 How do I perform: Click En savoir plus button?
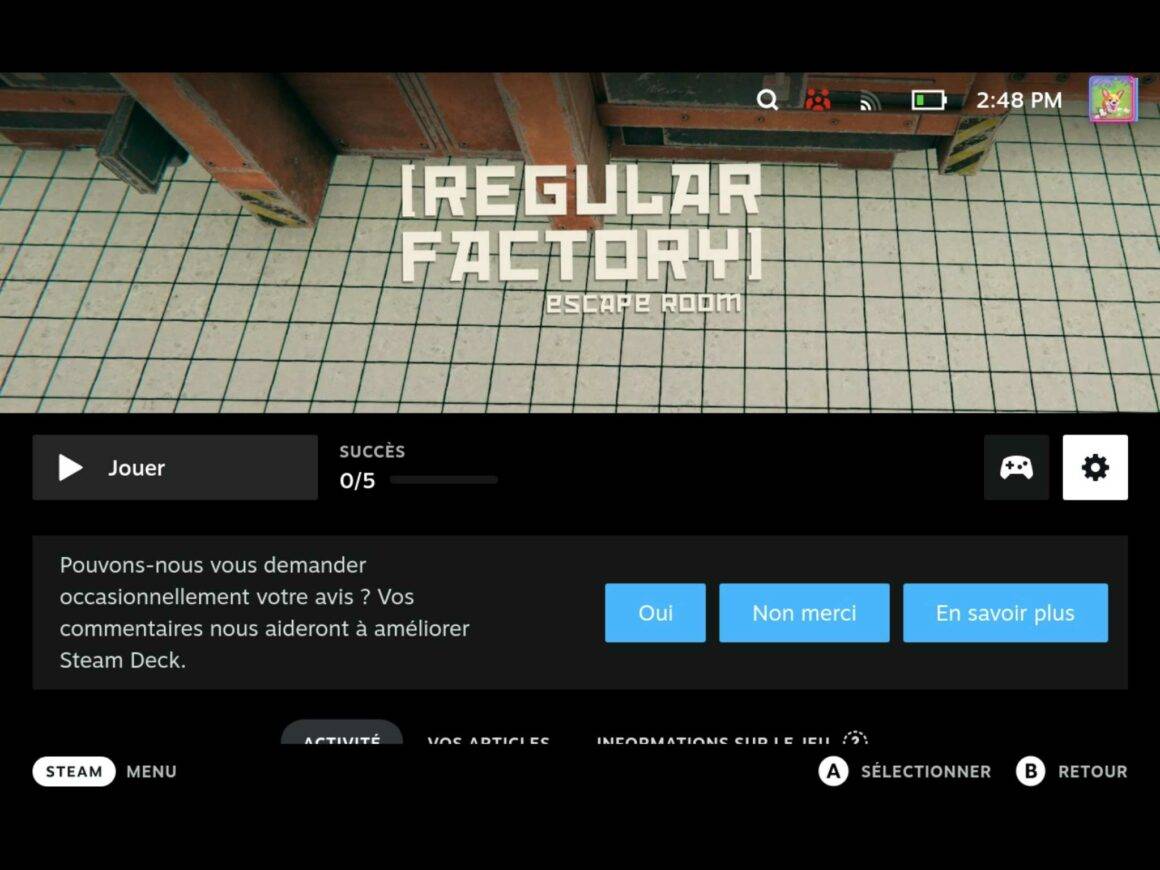click(1005, 613)
